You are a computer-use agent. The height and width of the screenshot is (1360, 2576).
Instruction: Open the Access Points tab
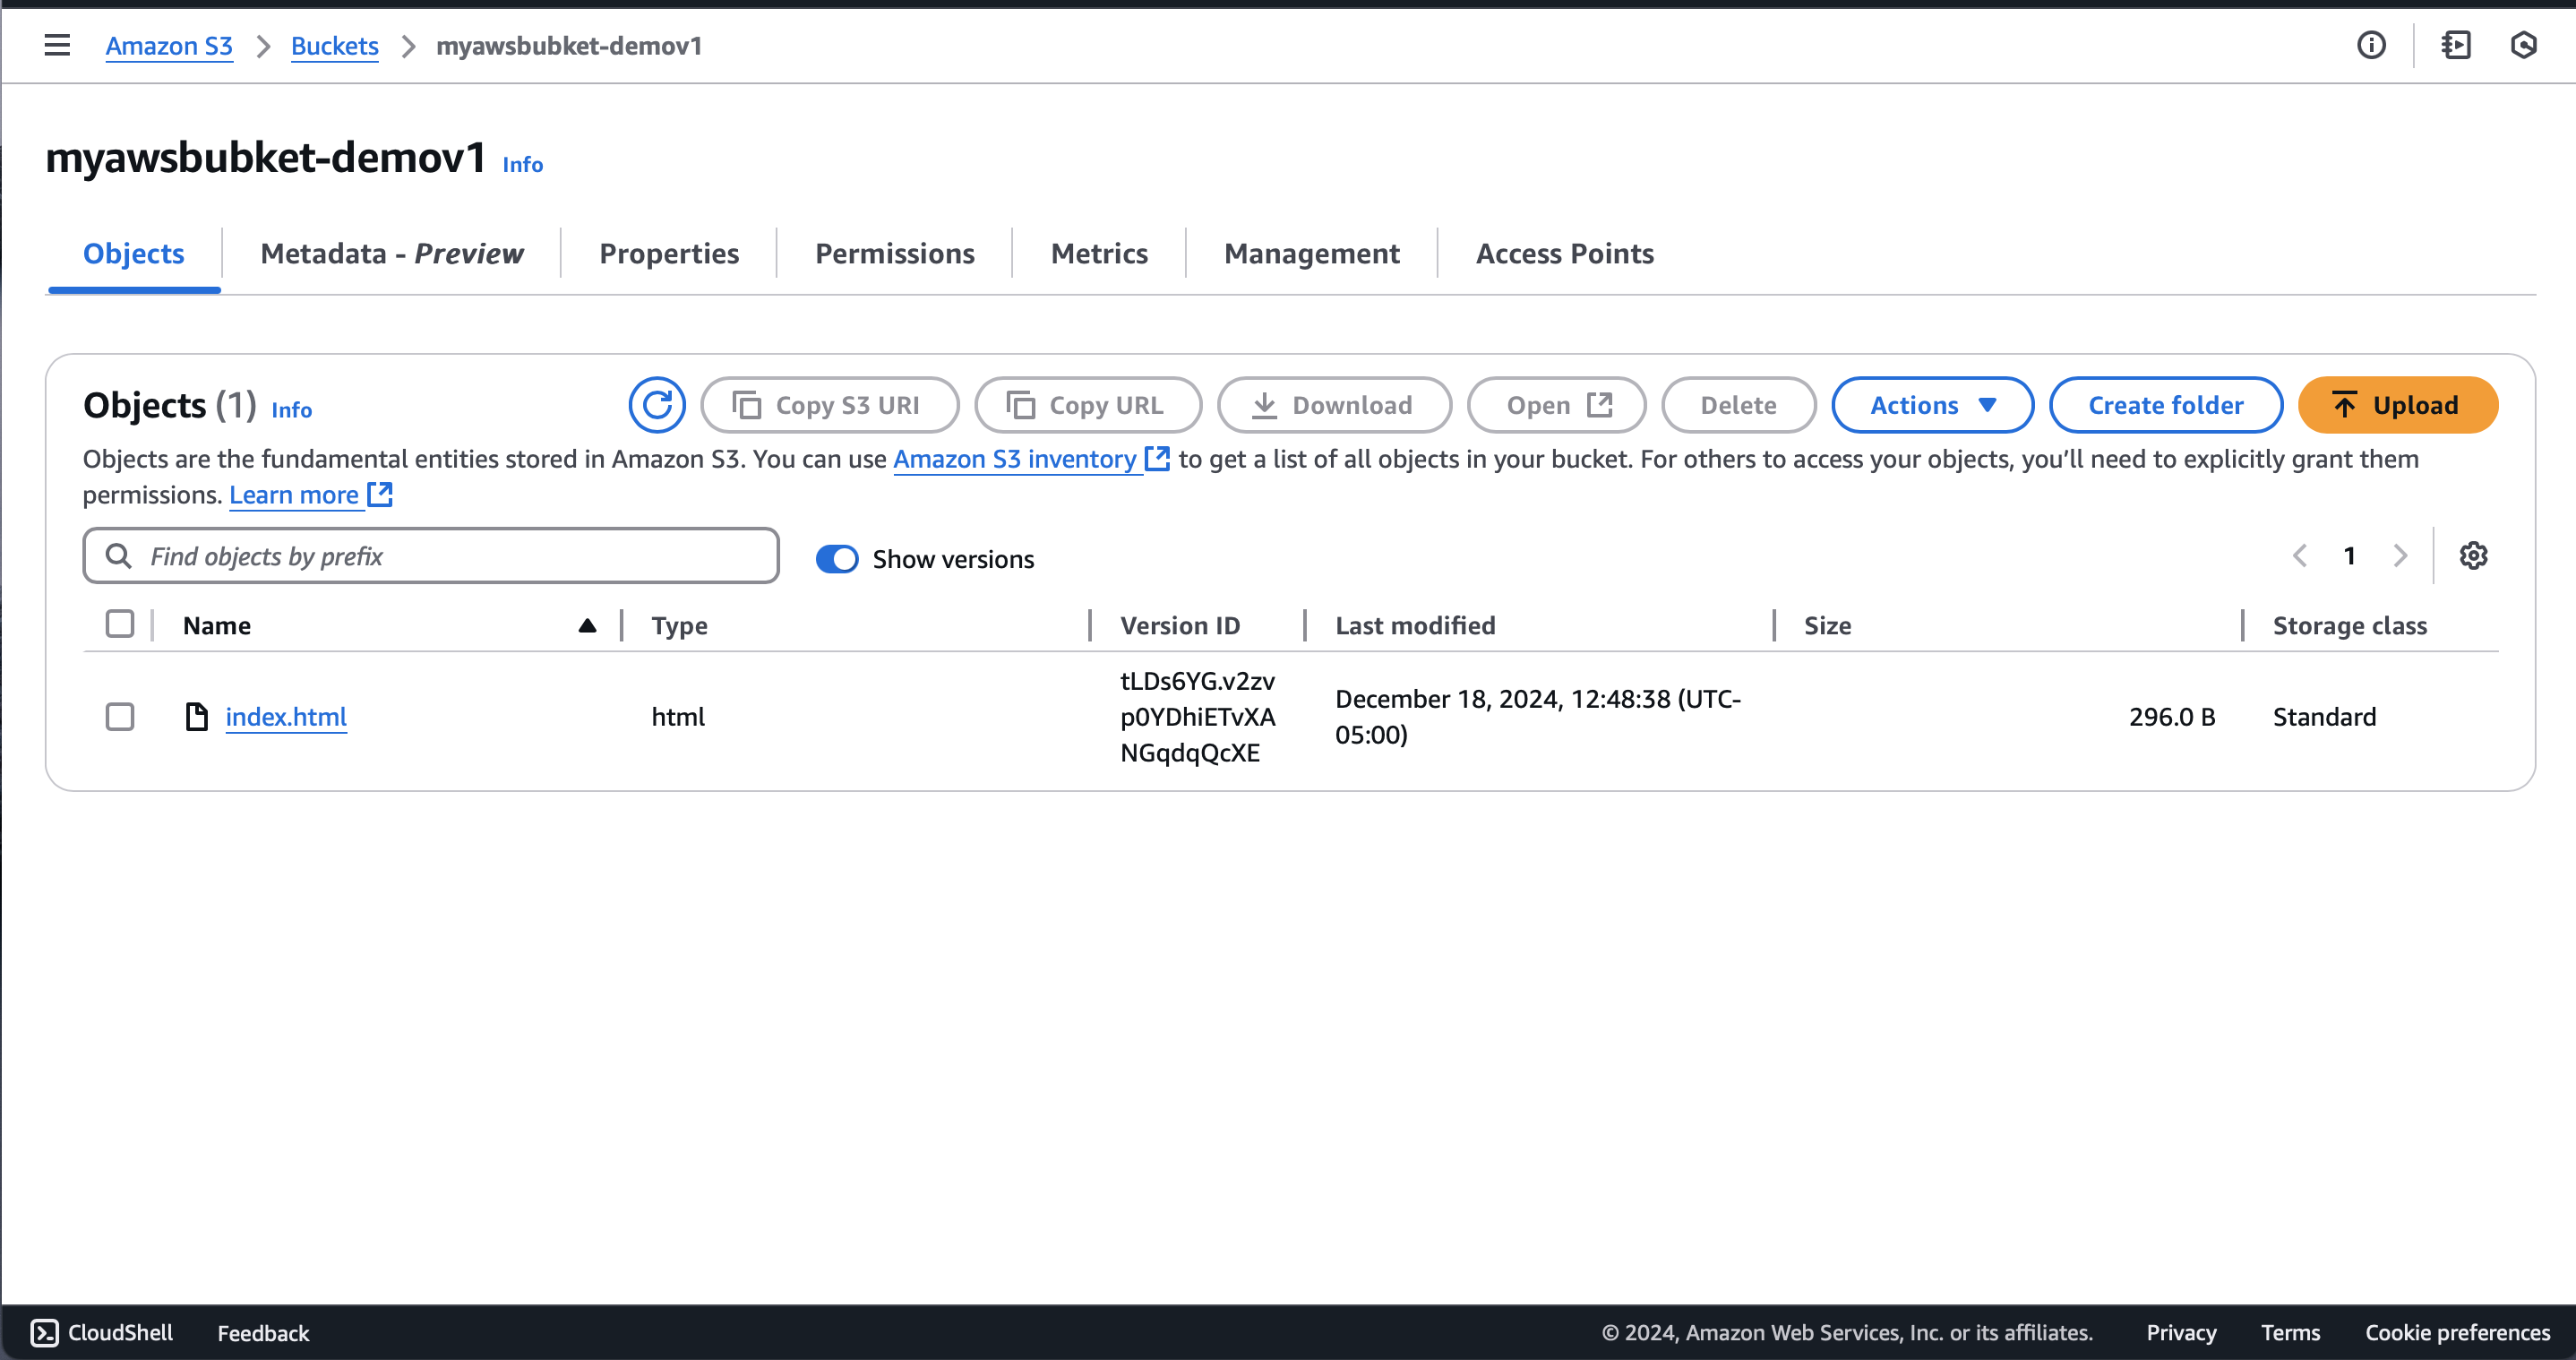[x=1565, y=254]
